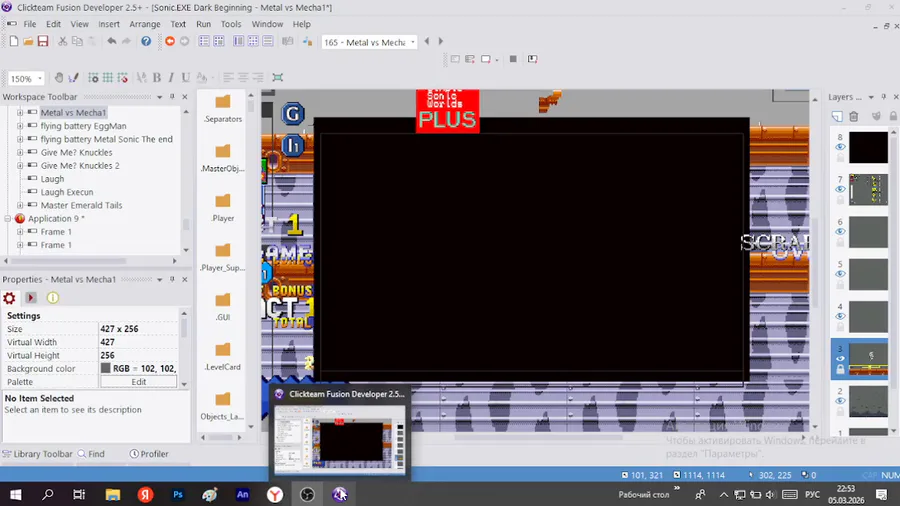Expand Master Emerald Tails node

[x=20, y=205]
